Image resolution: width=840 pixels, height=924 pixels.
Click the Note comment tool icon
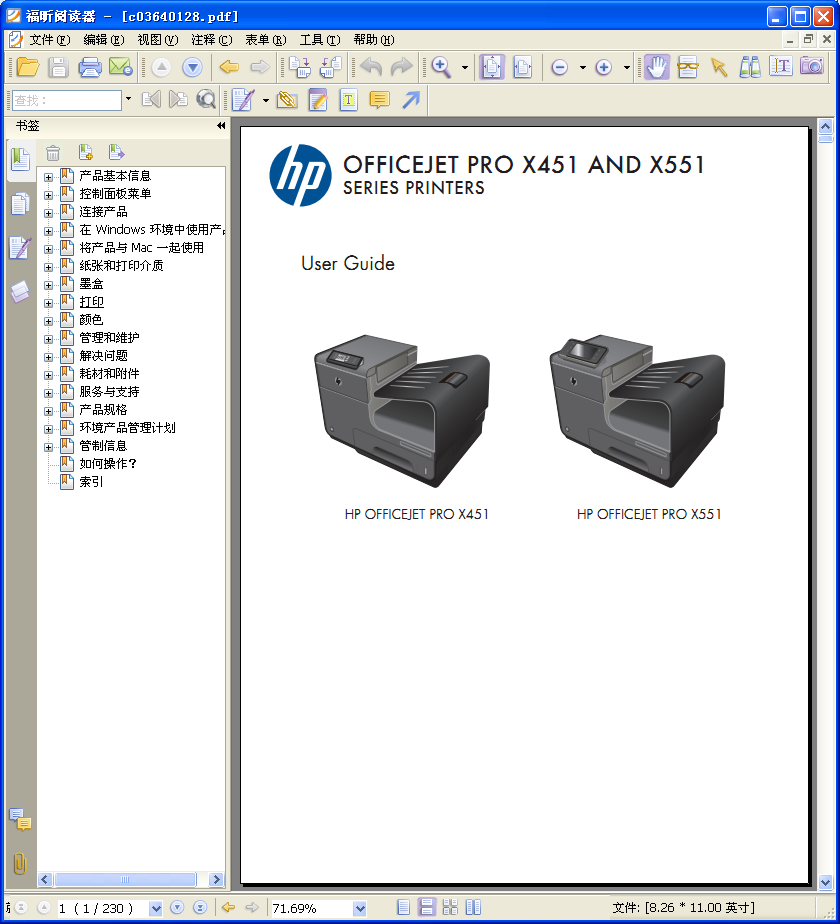pyautogui.click(x=379, y=100)
